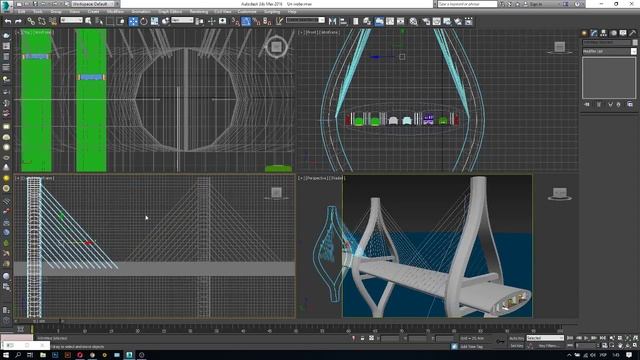Open Edit Named Selection Sets
The image size is (640, 360).
[x=279, y=21]
